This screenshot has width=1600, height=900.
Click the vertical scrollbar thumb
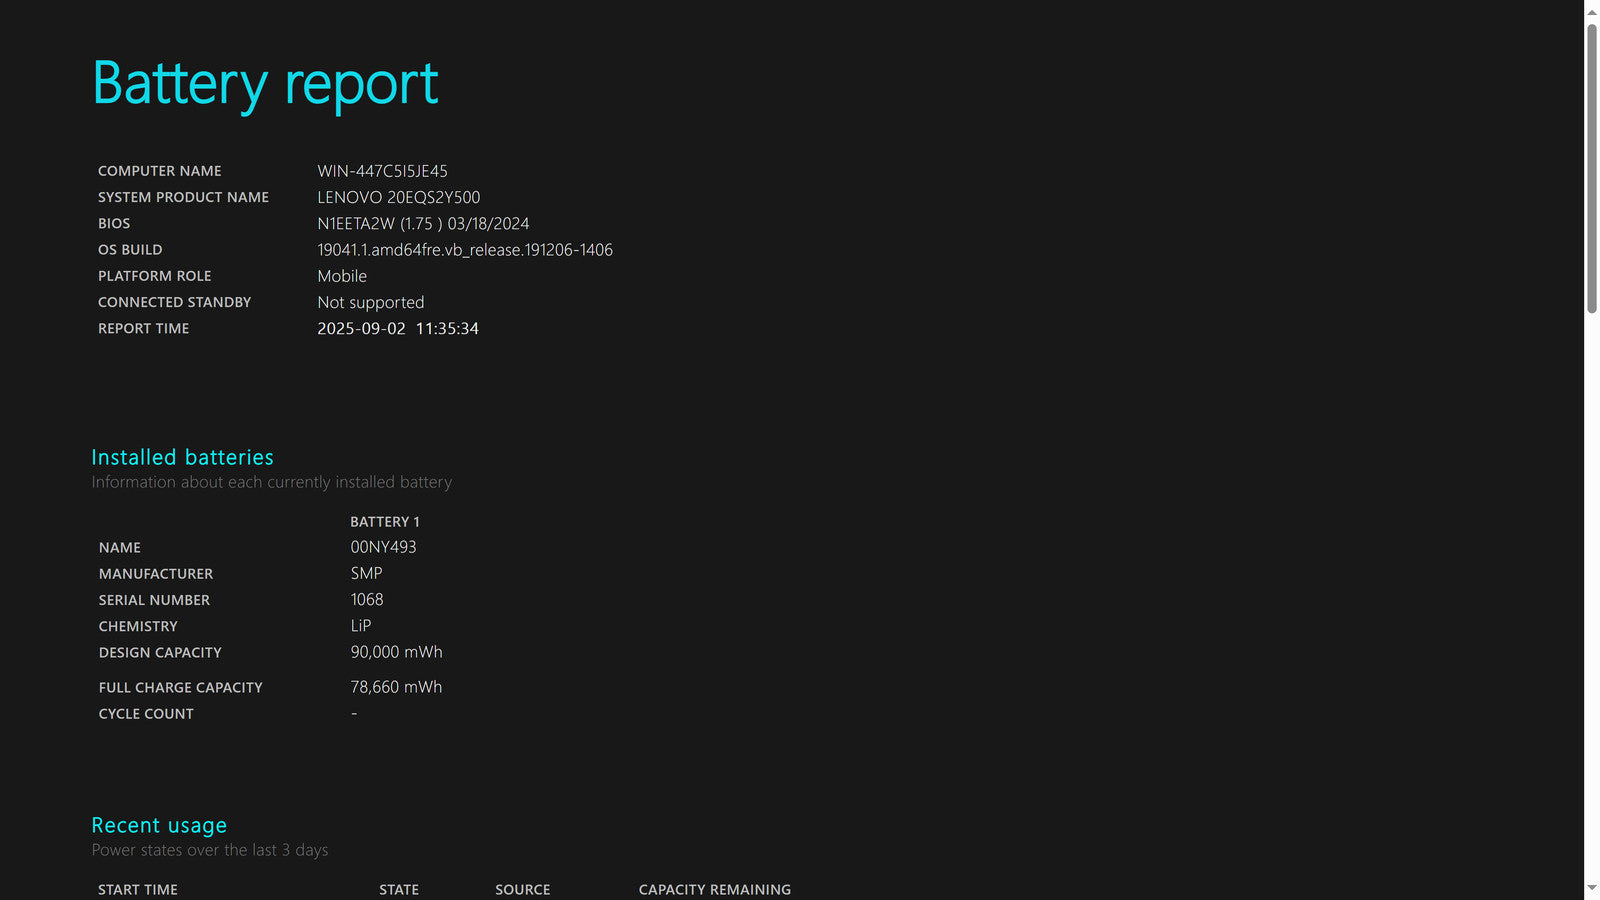[1592, 169]
